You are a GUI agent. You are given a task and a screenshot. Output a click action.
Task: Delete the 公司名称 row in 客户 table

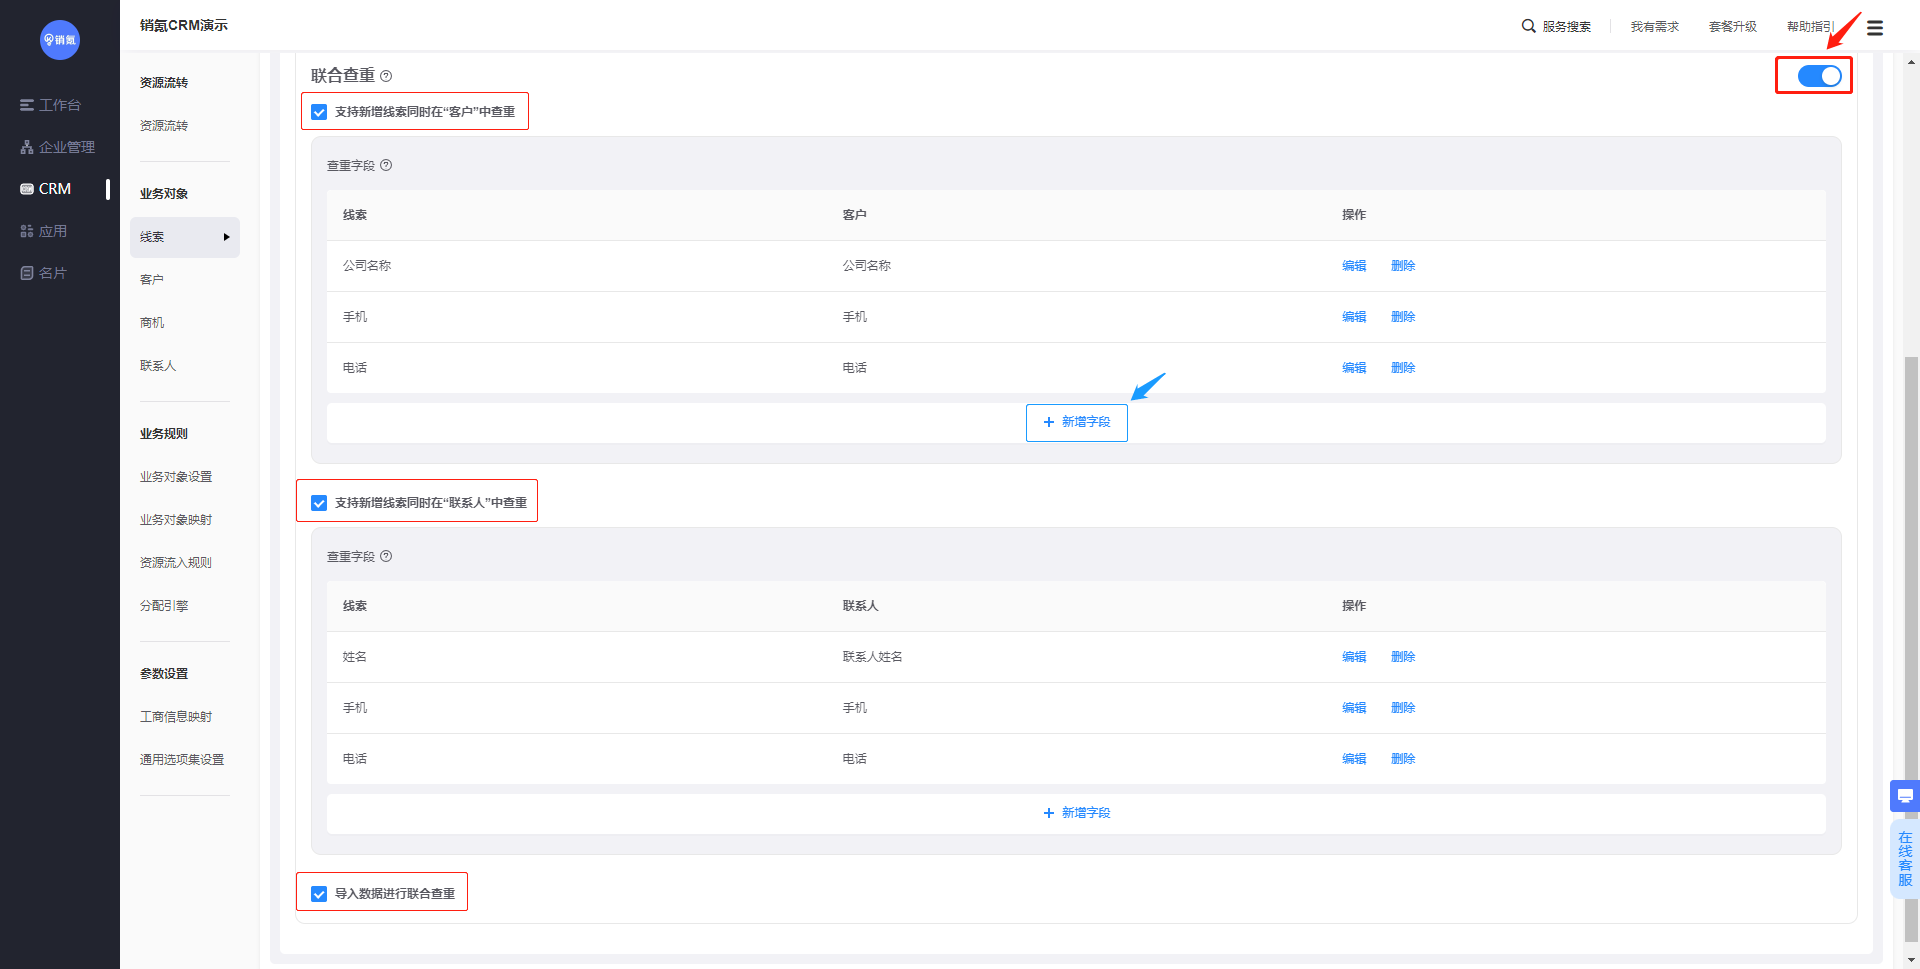[x=1403, y=266]
